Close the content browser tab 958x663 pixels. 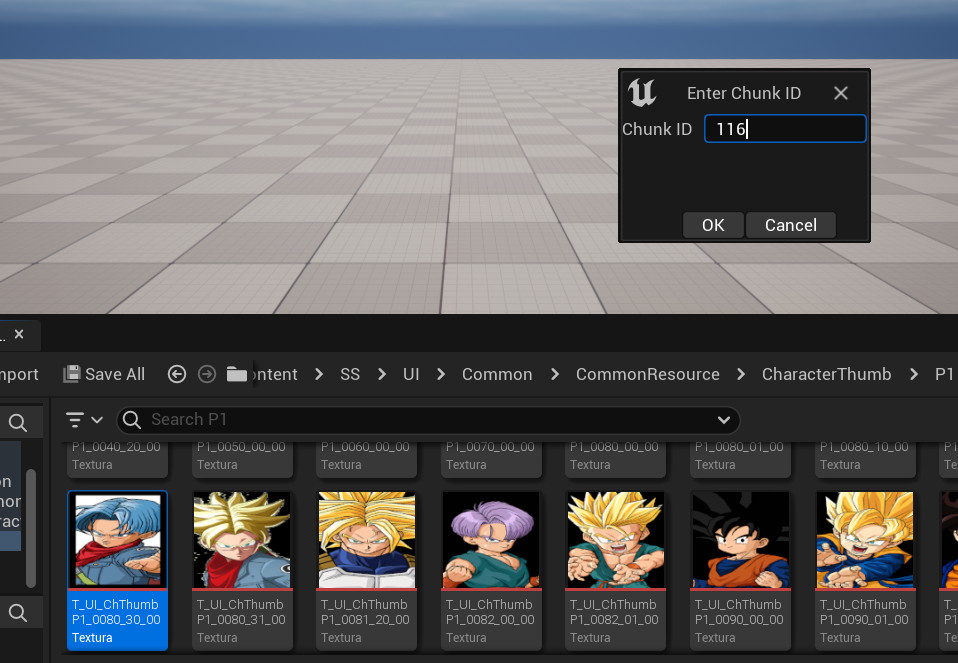tap(19, 333)
